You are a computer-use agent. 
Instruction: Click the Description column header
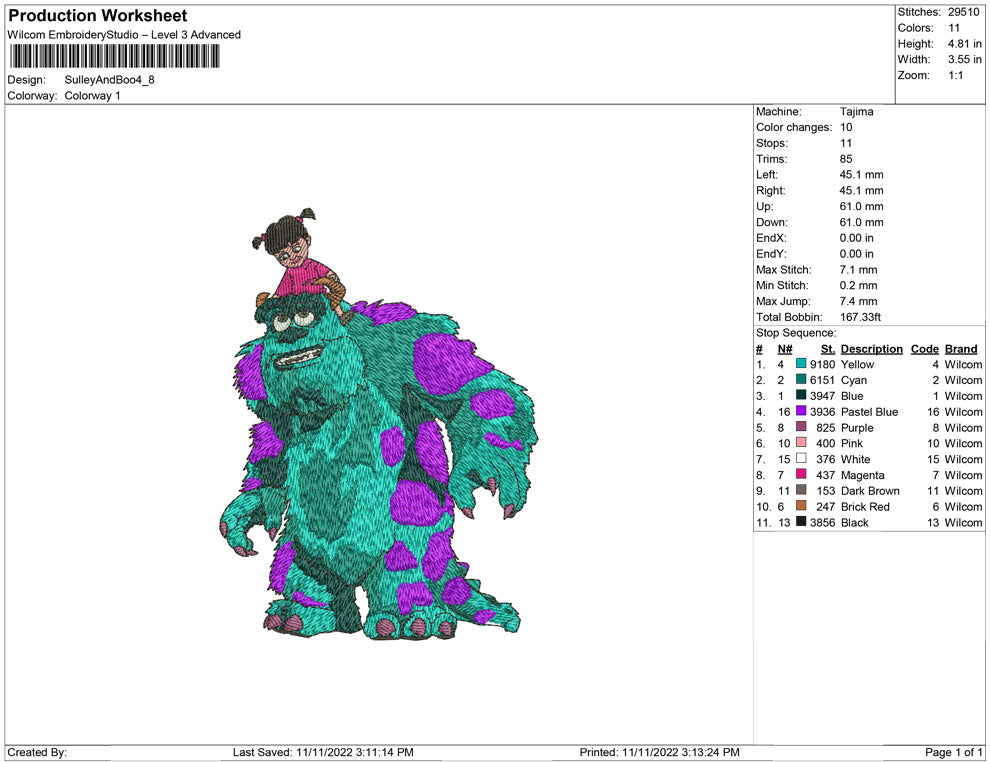point(871,349)
